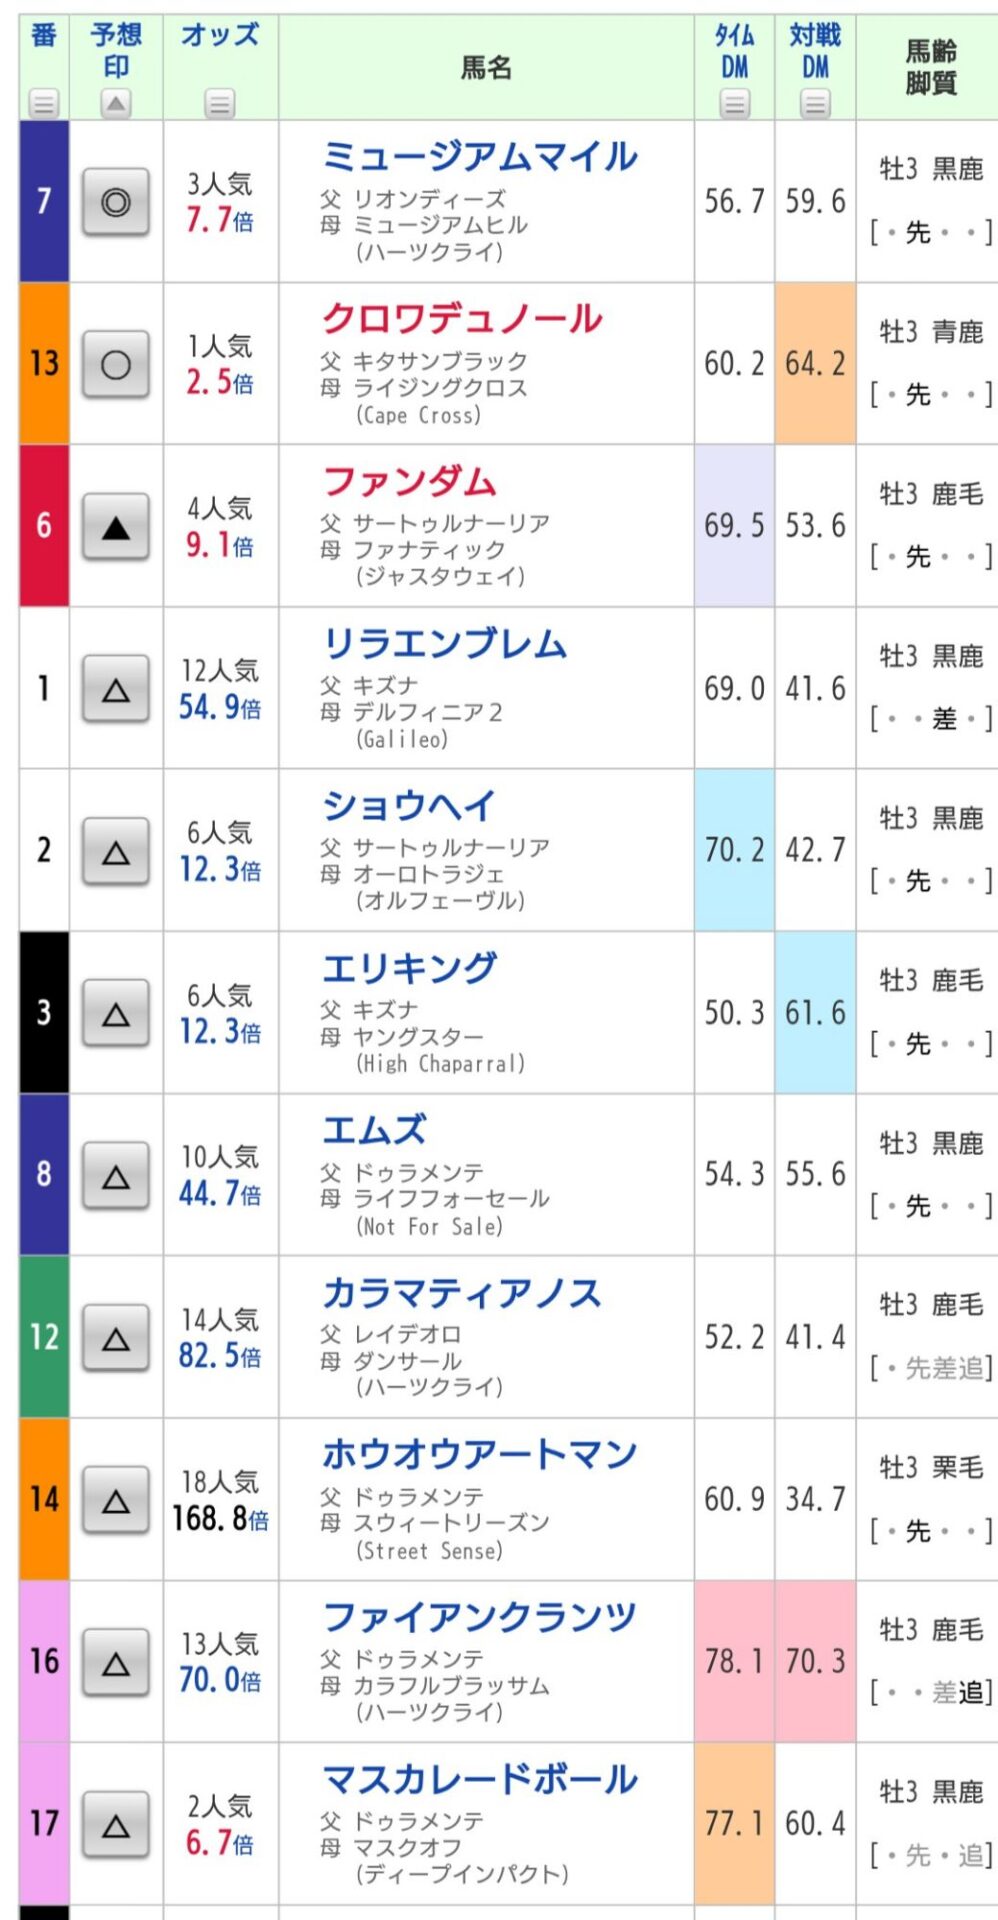
Task: Click the pink 78.1 タイムDM cell
Action: pos(735,1661)
